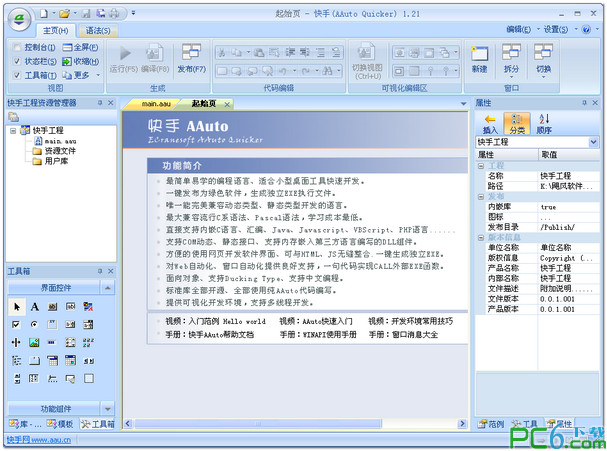Click the 新建 new window icon
Screen dimensions: 607x451
479,53
